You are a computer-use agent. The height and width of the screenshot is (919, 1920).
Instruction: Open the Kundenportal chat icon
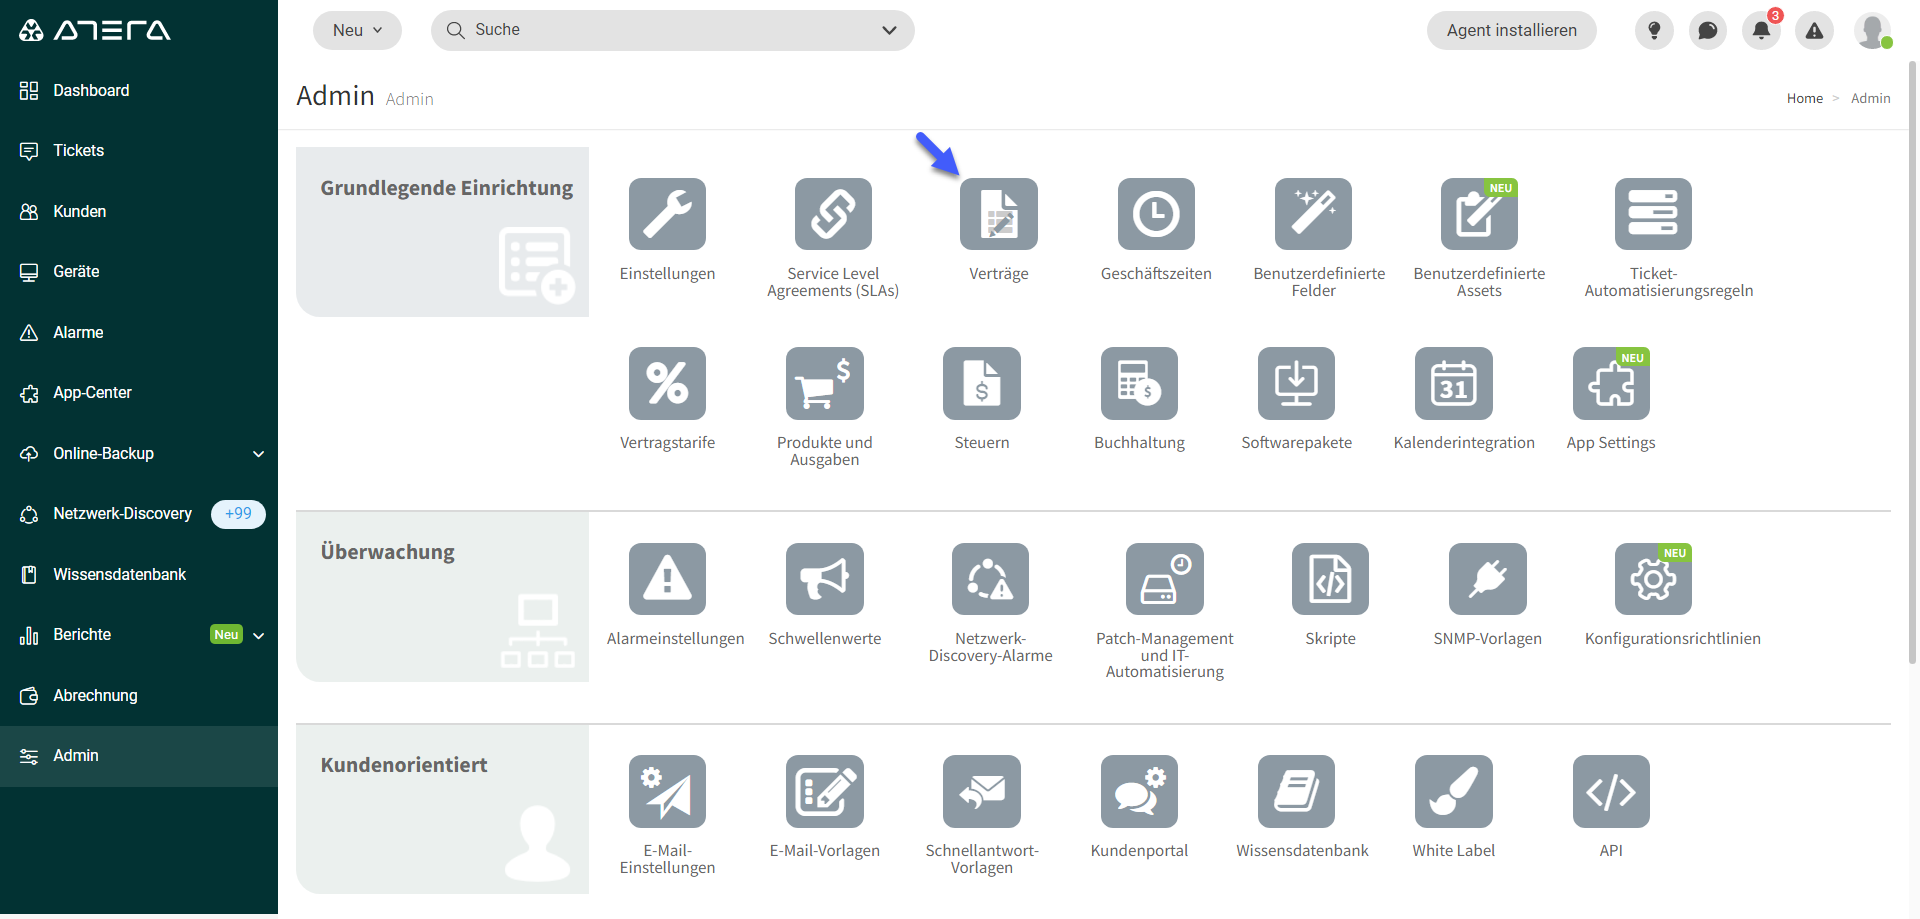tap(1139, 791)
